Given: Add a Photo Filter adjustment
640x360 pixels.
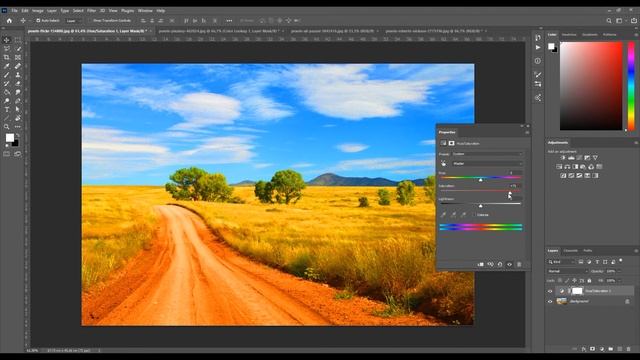Looking at the screenshot, I should [583, 167].
